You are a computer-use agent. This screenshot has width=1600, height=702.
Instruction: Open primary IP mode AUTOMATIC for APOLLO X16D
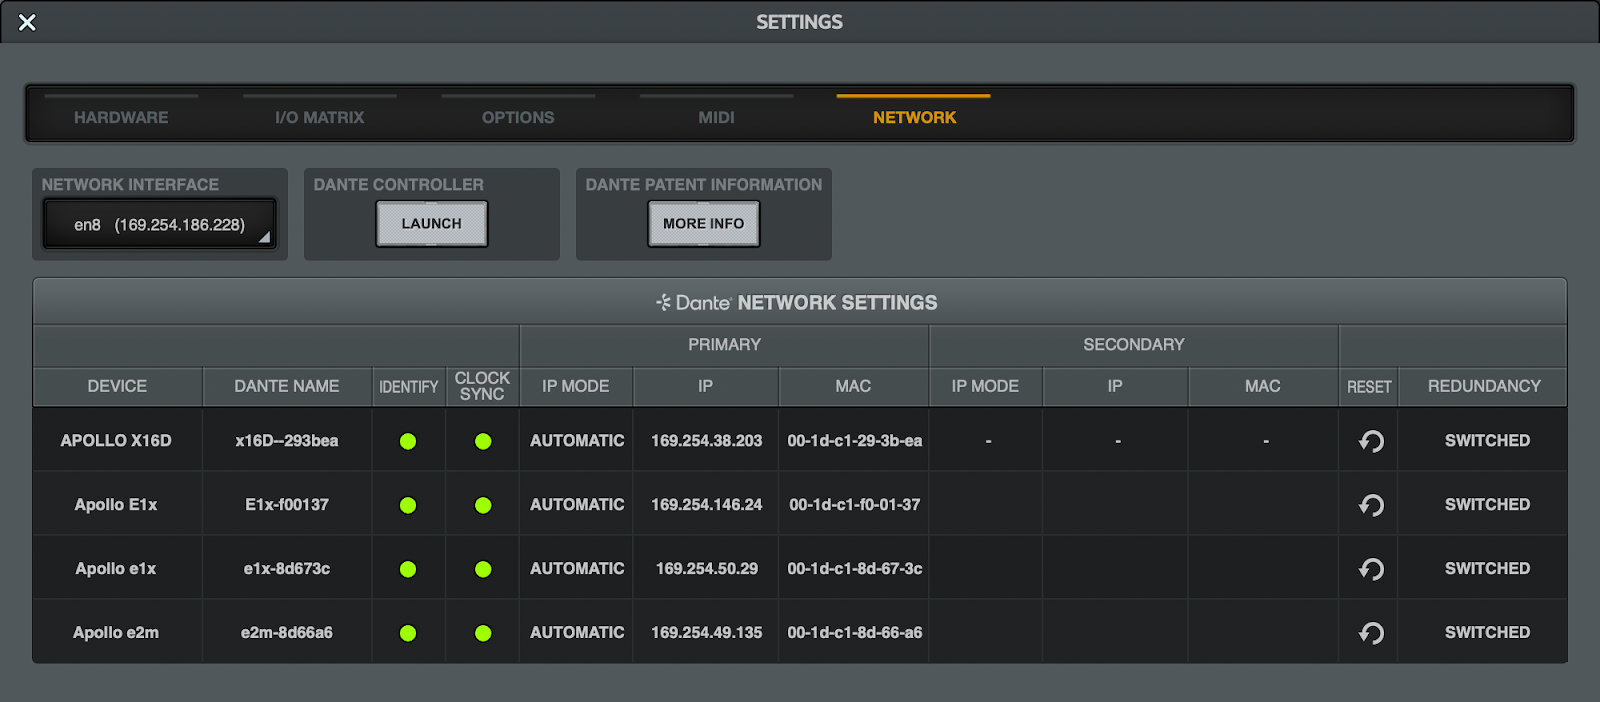pyautogui.click(x=577, y=440)
